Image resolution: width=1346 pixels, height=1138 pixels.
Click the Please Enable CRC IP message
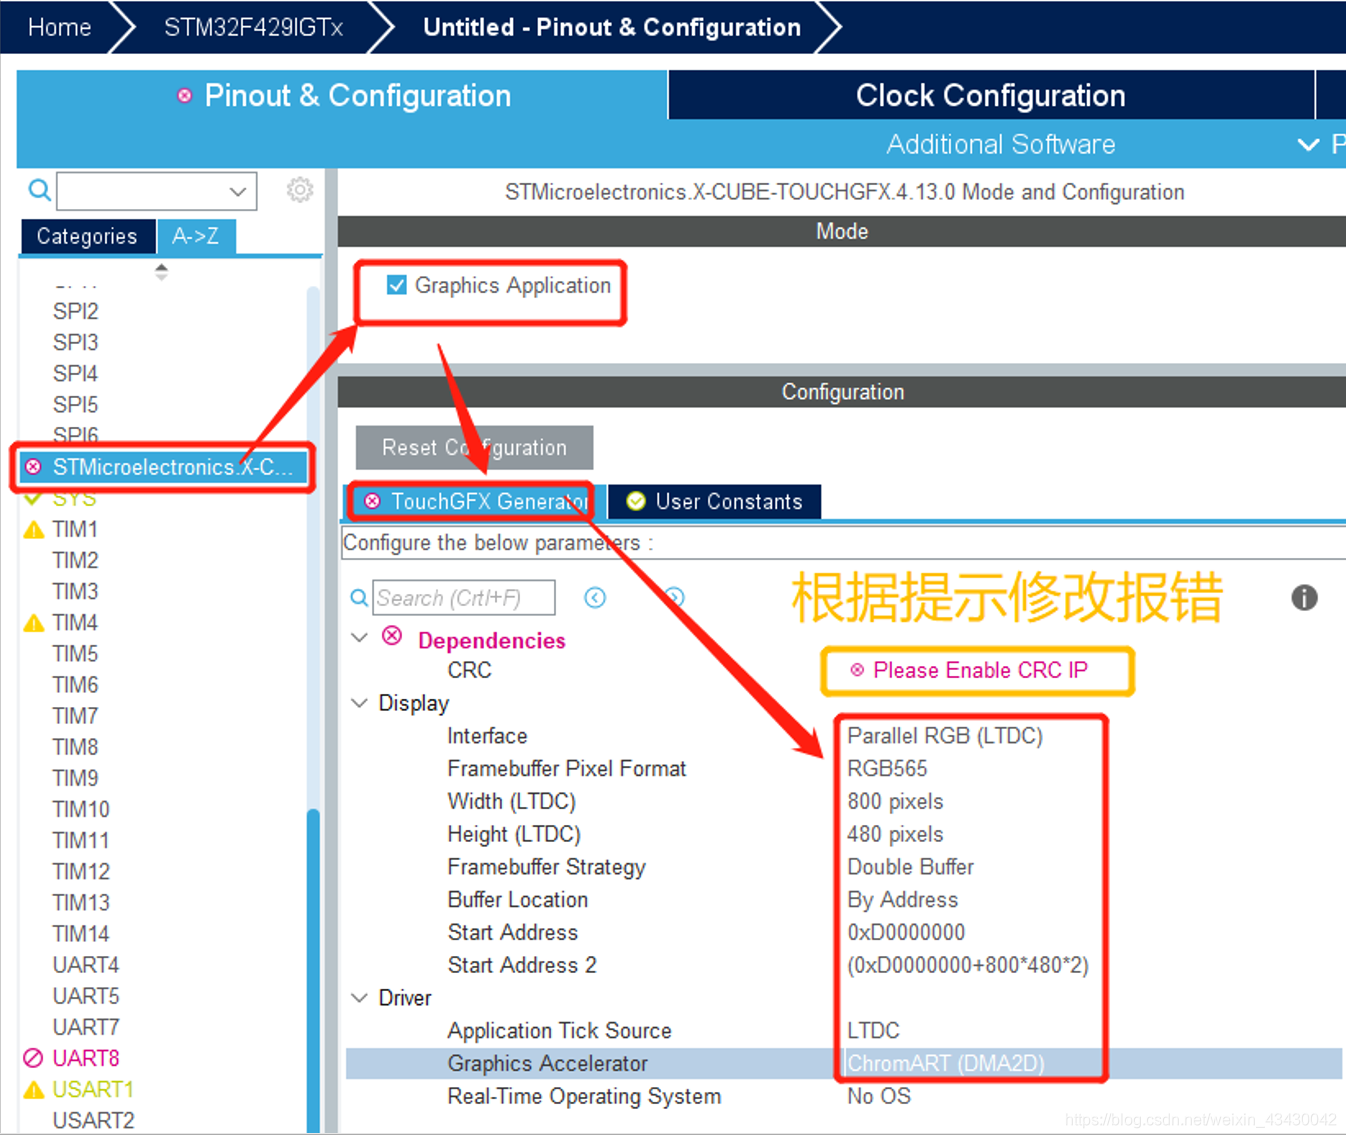[x=980, y=670]
